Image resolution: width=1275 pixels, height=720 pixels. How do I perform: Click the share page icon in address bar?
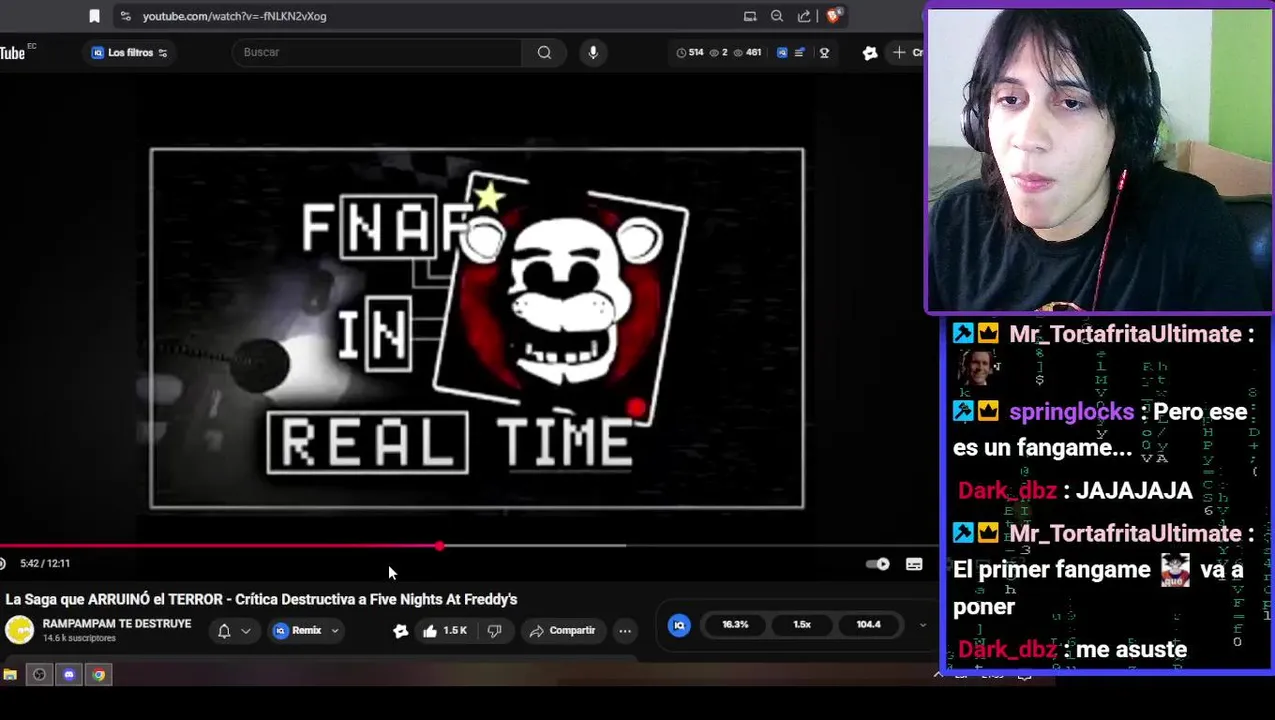click(804, 16)
